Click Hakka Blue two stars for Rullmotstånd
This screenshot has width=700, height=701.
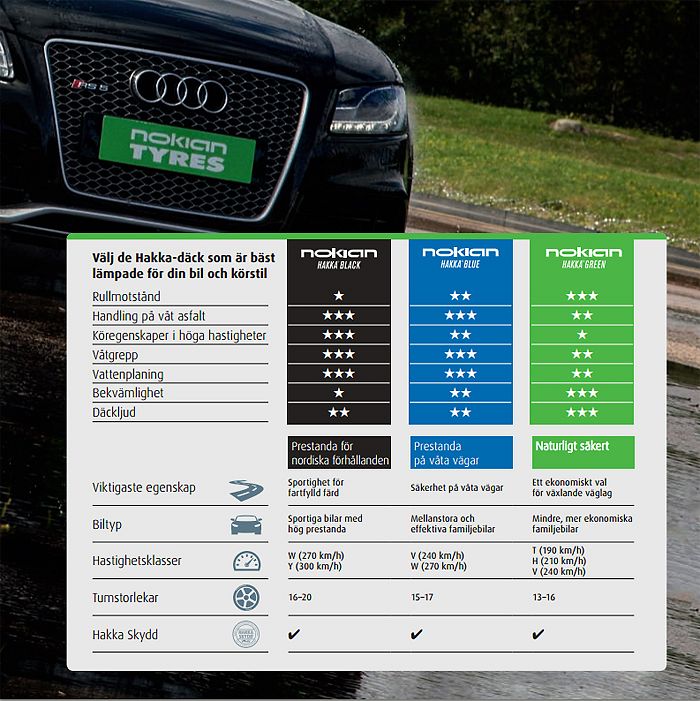[x=460, y=296]
